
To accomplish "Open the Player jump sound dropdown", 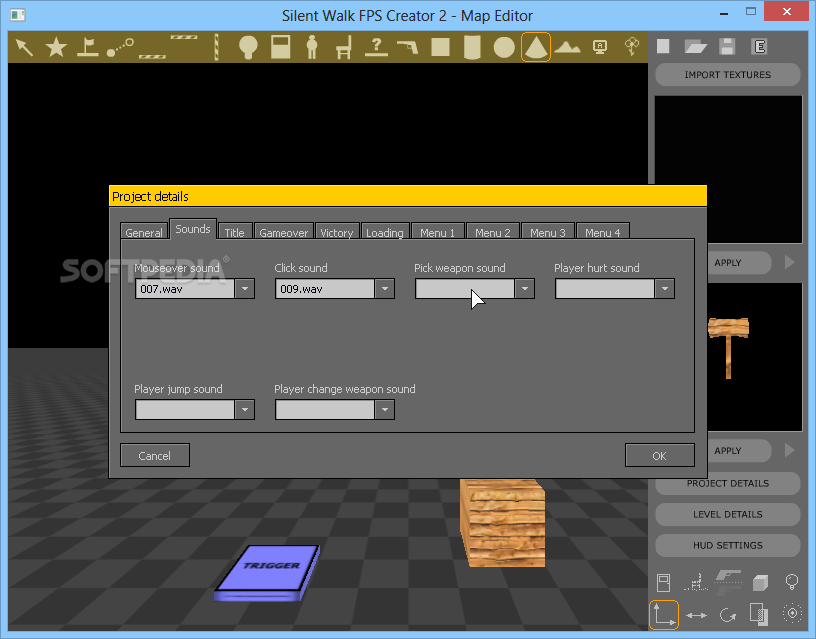I will tap(245, 410).
